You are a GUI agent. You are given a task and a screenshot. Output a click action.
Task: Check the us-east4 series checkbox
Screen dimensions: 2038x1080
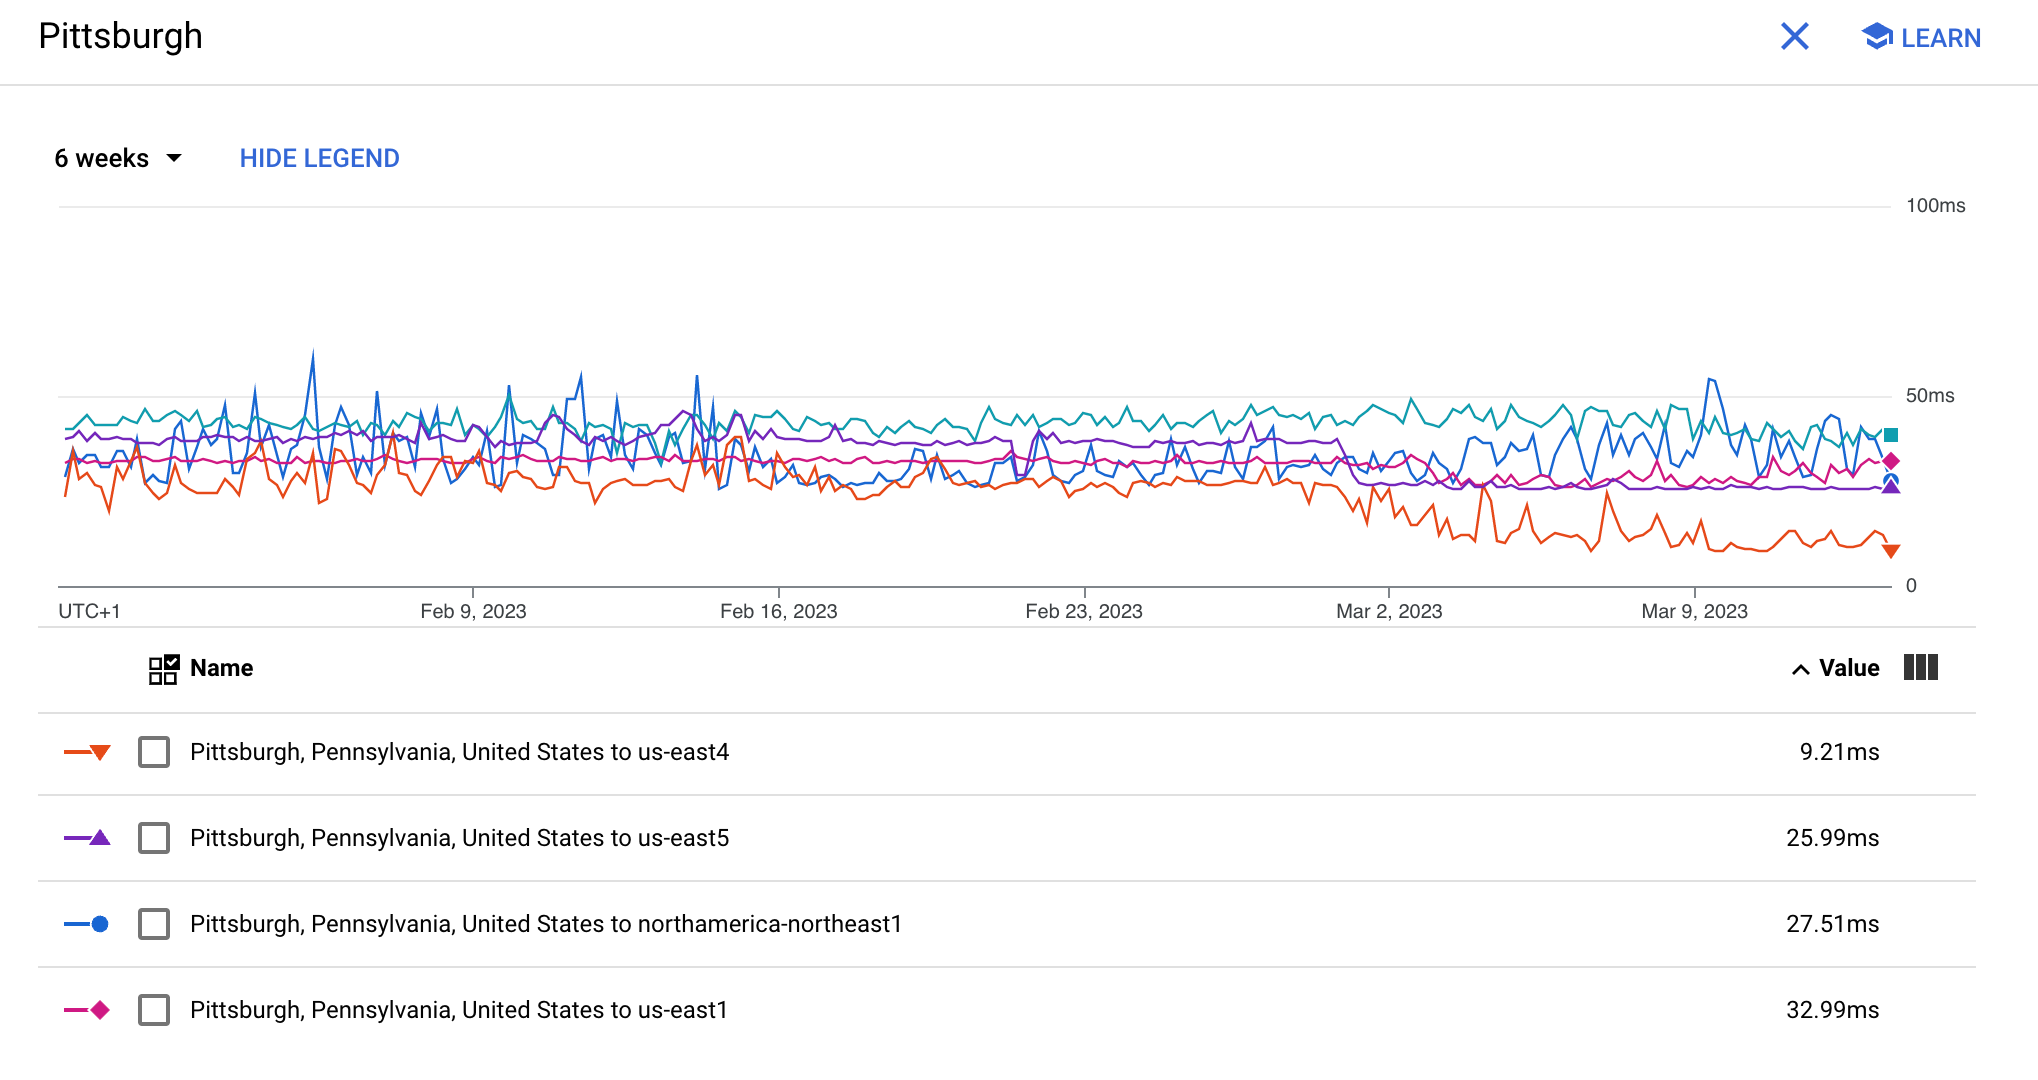coord(154,752)
